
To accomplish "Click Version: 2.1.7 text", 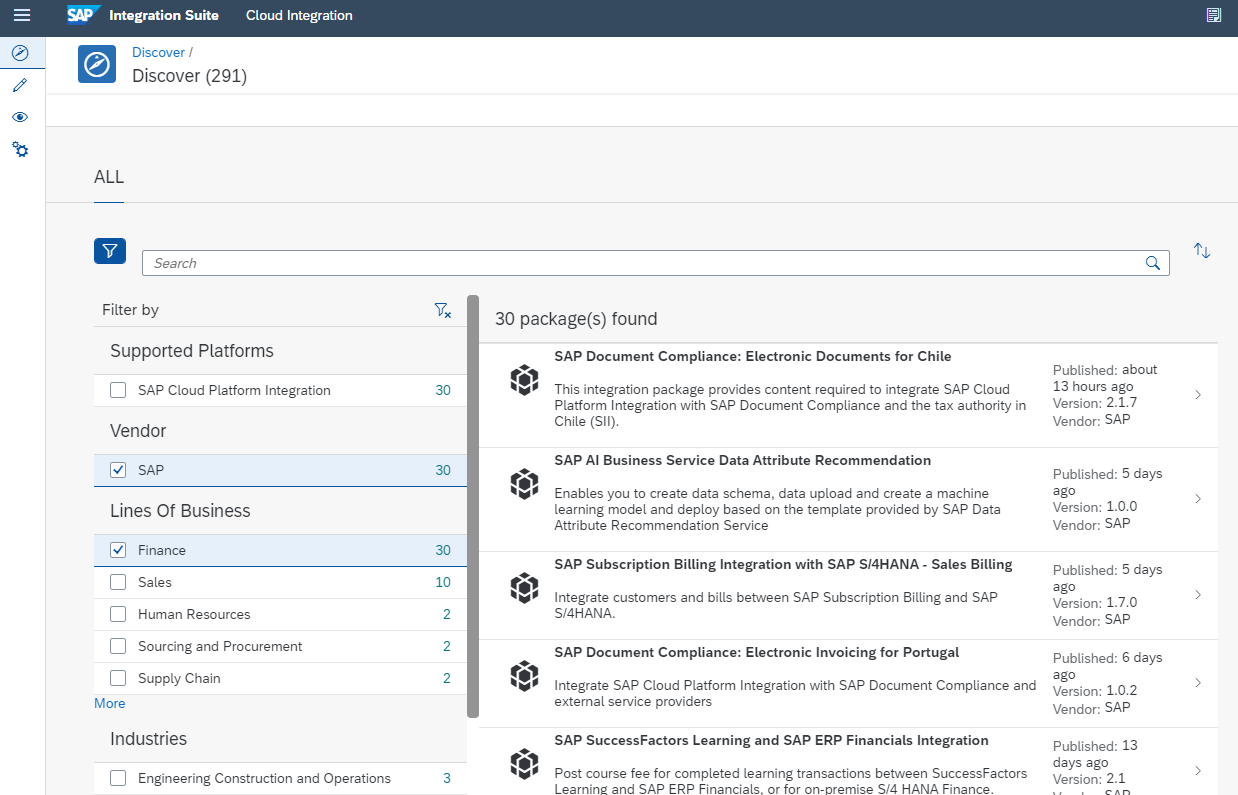I will [x=1095, y=403].
